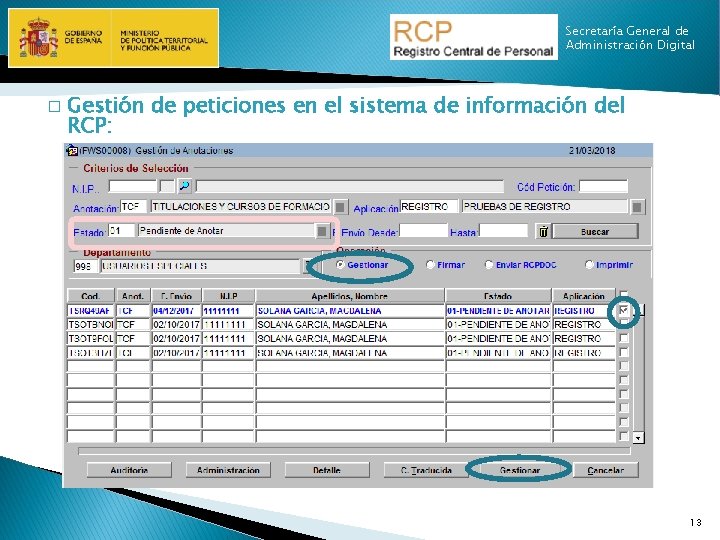The height and width of the screenshot is (540, 720).
Task: Click the Cod. column header
Action: [90, 296]
